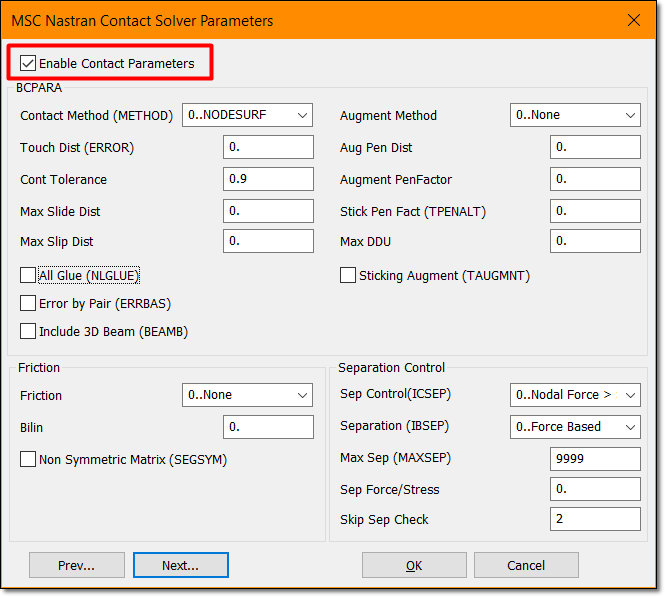This screenshot has height=597, width=665.
Task: Click Touch Dist (ERROR) field
Action: (268, 147)
